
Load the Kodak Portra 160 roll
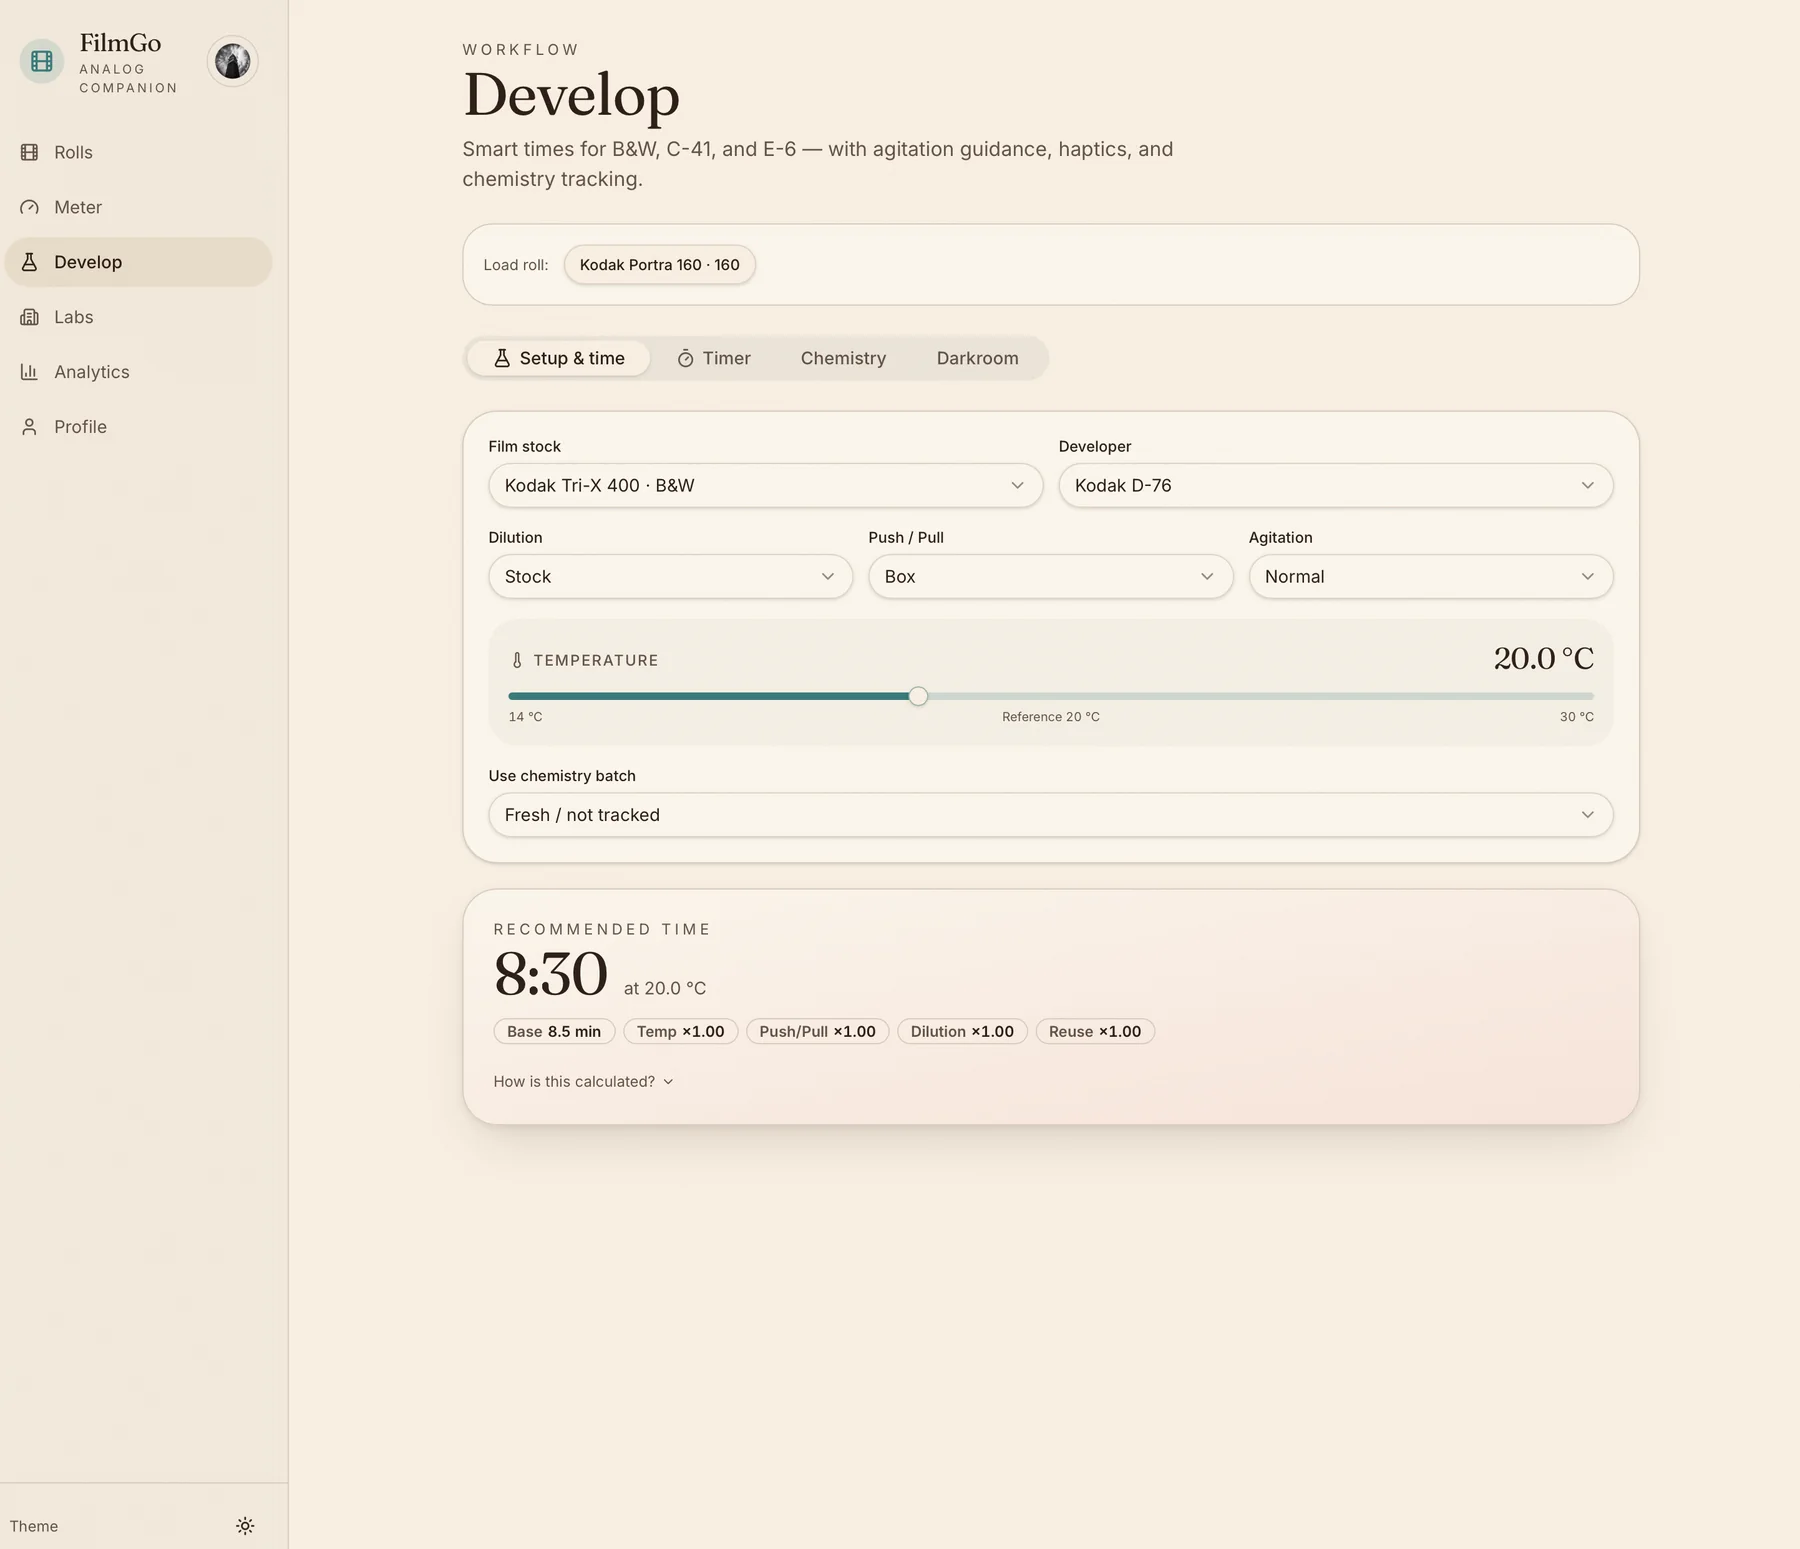pyautogui.click(x=659, y=265)
